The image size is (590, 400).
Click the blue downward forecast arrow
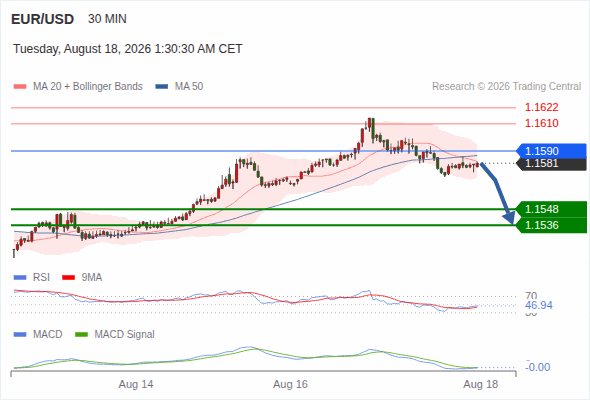(497, 193)
